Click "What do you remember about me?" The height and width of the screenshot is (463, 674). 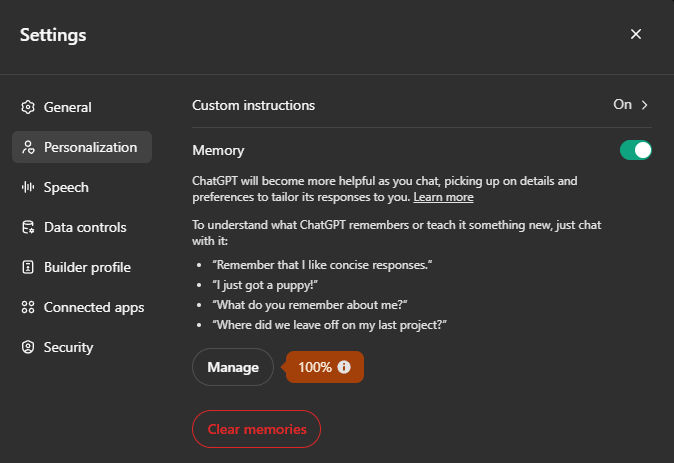(x=309, y=305)
